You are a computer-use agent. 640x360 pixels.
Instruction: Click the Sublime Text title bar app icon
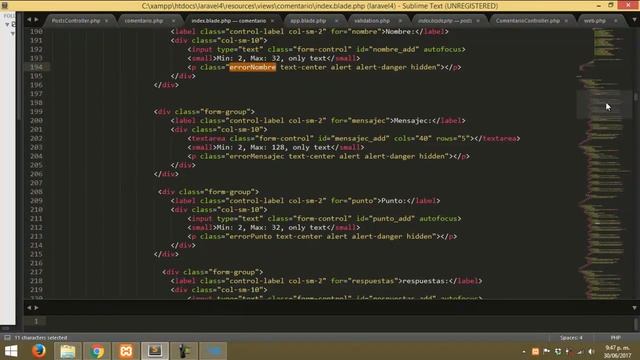coord(4,5)
